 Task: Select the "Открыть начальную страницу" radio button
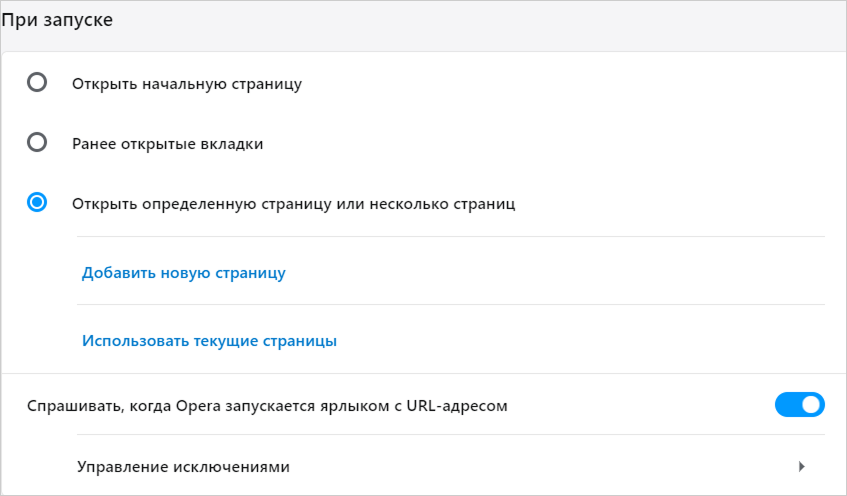(x=37, y=83)
